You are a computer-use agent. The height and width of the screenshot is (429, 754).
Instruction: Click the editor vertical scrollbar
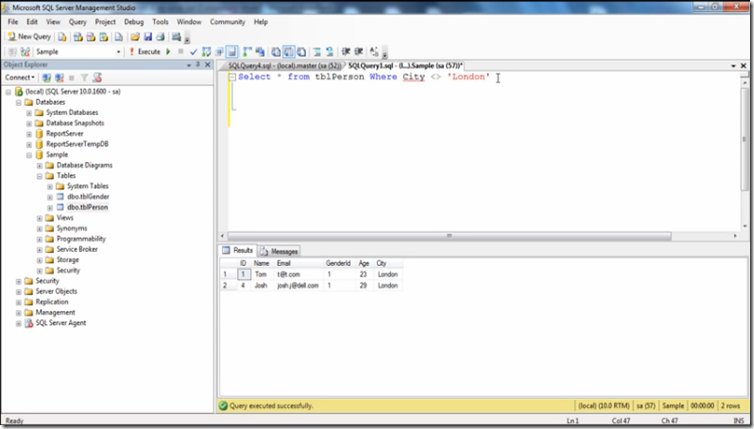tap(744, 139)
